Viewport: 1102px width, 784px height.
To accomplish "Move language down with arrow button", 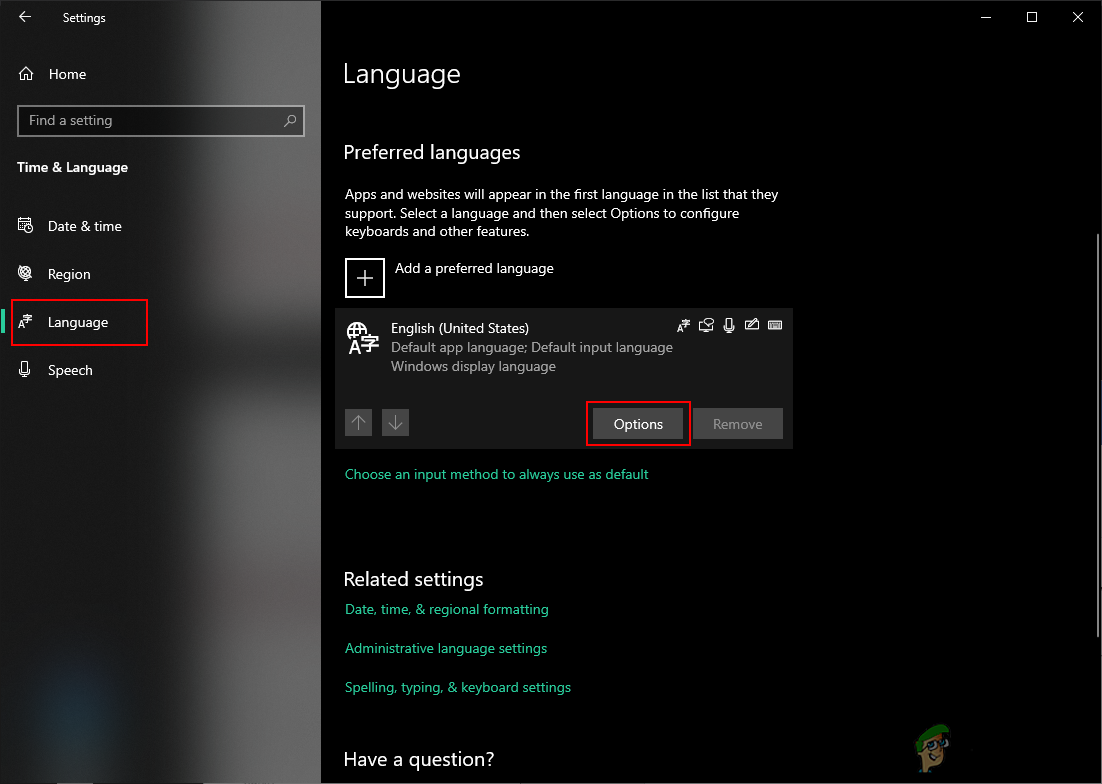I will [396, 422].
